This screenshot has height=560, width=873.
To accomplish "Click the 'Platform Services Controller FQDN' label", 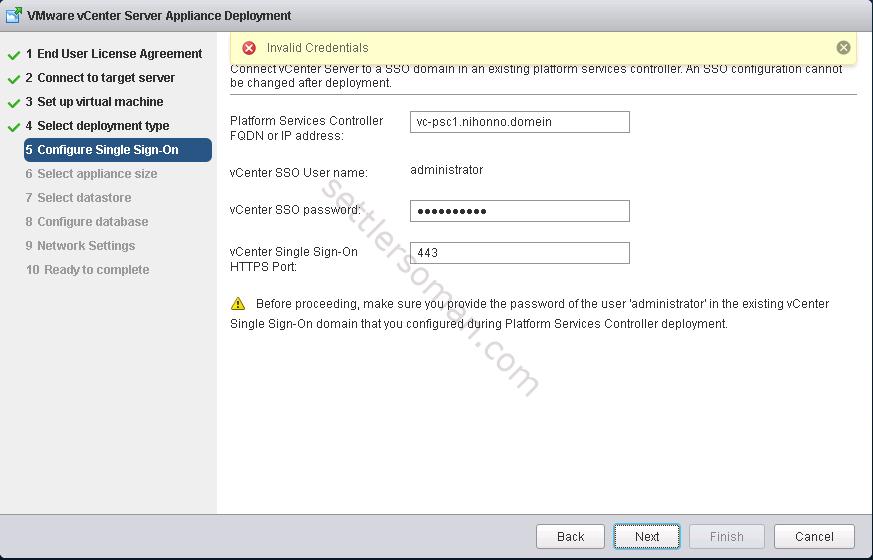I will tap(306, 128).
